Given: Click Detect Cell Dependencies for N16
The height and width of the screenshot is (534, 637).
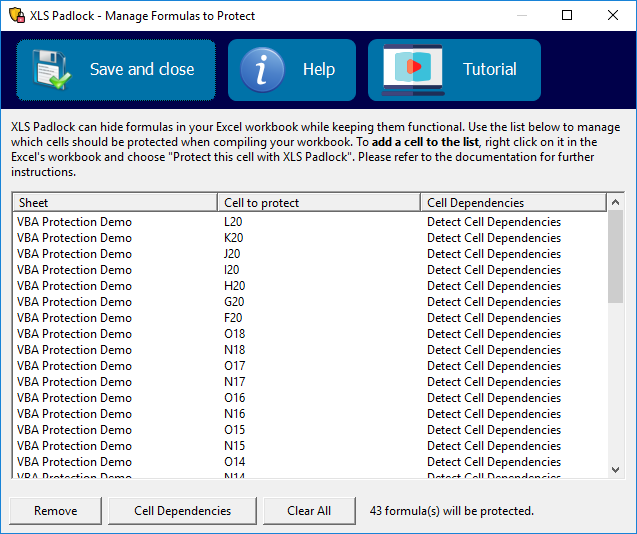Looking at the screenshot, I should 493,414.
